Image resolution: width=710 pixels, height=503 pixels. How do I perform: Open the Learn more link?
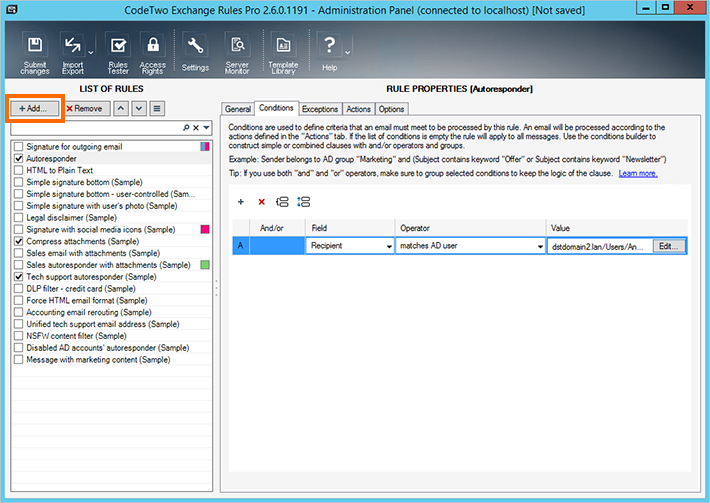click(638, 173)
